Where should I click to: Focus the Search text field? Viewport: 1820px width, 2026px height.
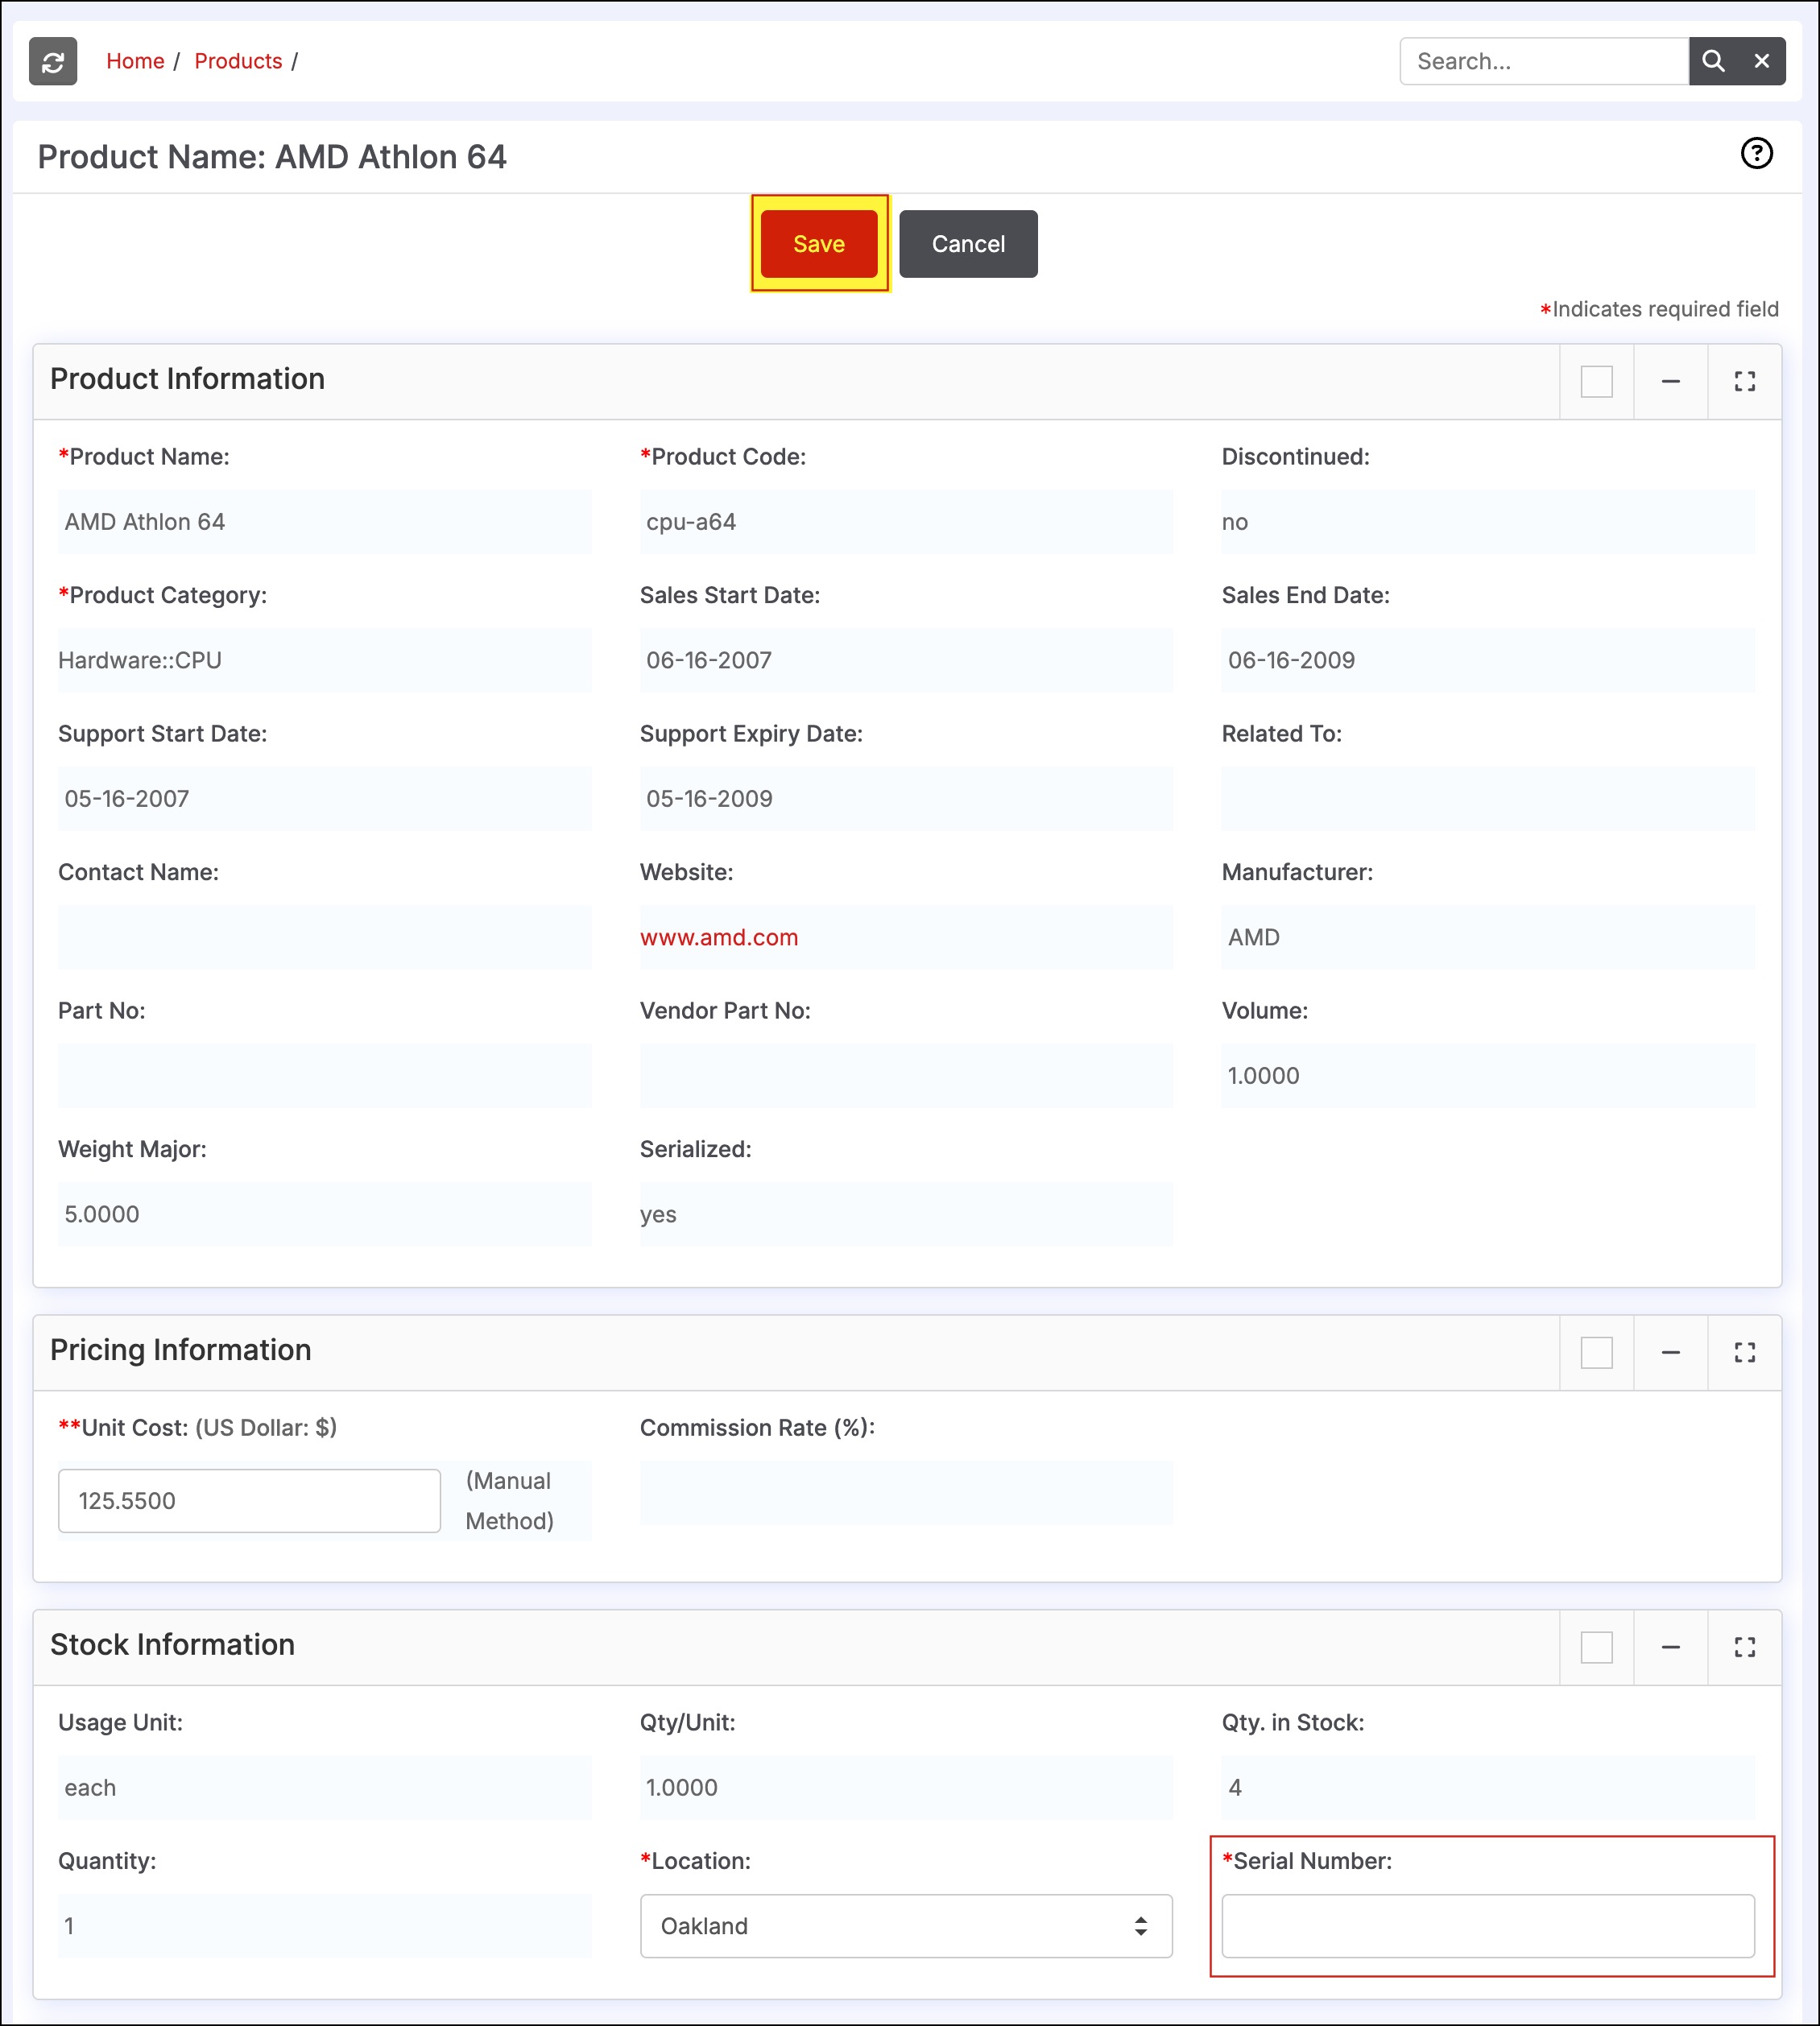click(x=1544, y=61)
